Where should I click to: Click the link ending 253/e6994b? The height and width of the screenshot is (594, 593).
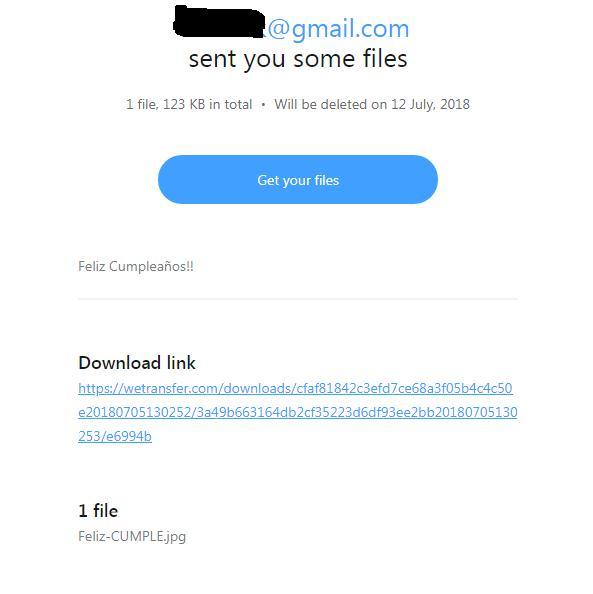(x=115, y=436)
